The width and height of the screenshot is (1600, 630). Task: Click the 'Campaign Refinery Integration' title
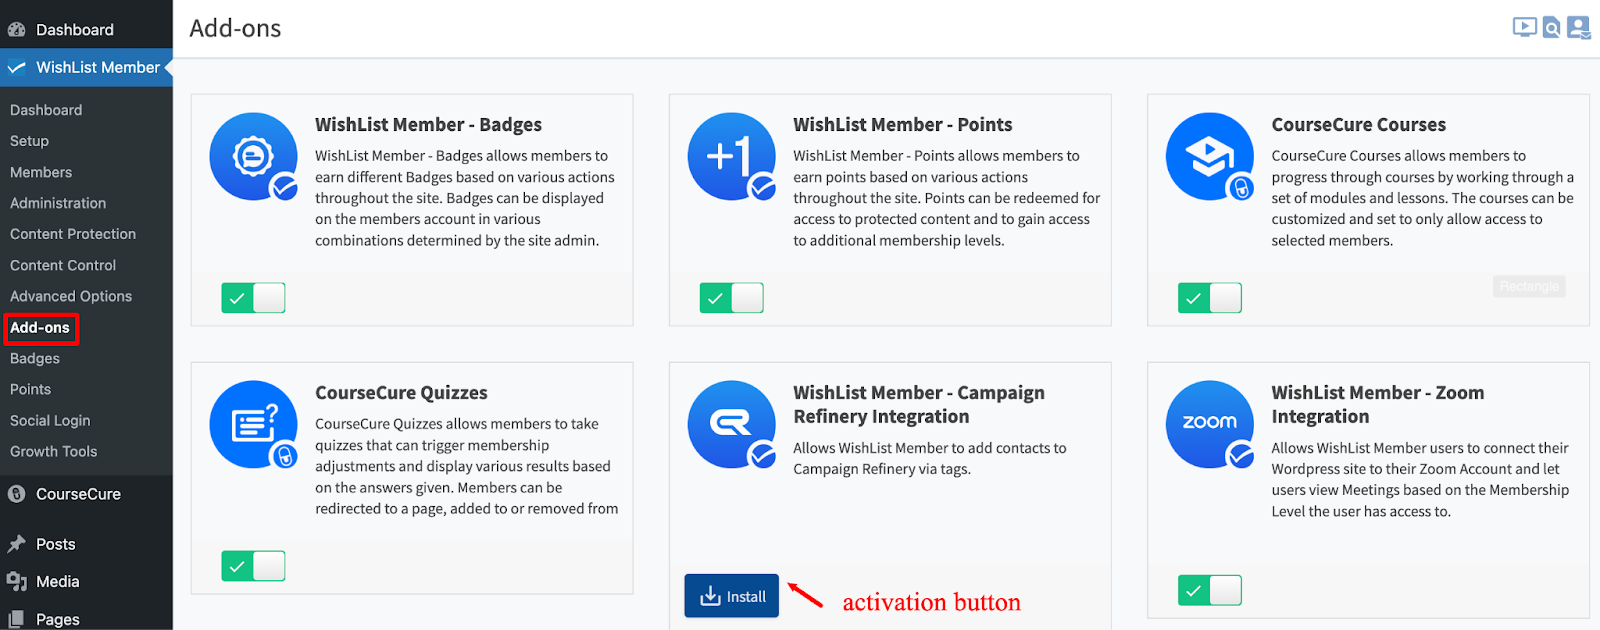point(919,405)
